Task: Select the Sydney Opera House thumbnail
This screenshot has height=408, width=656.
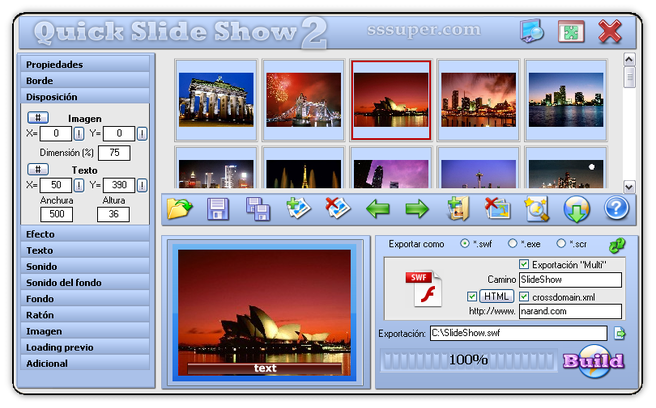Action: pos(391,100)
